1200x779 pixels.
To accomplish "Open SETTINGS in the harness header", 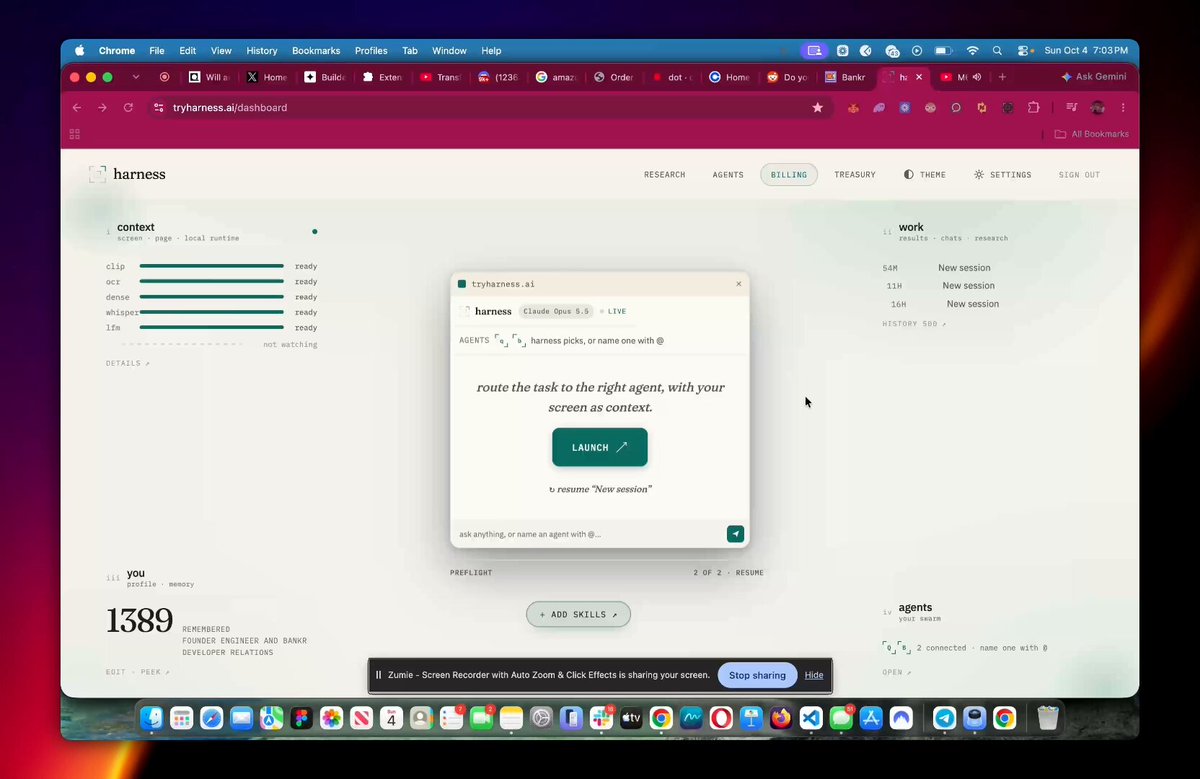I will 1003,175.
